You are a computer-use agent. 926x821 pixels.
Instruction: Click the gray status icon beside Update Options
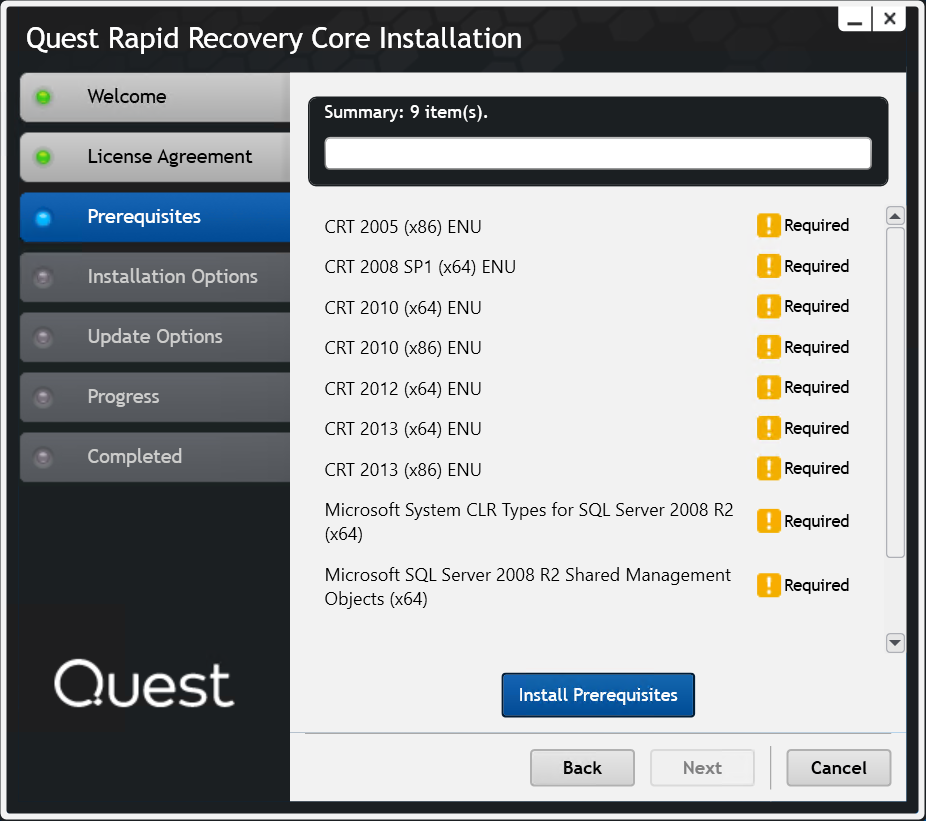(x=41, y=337)
